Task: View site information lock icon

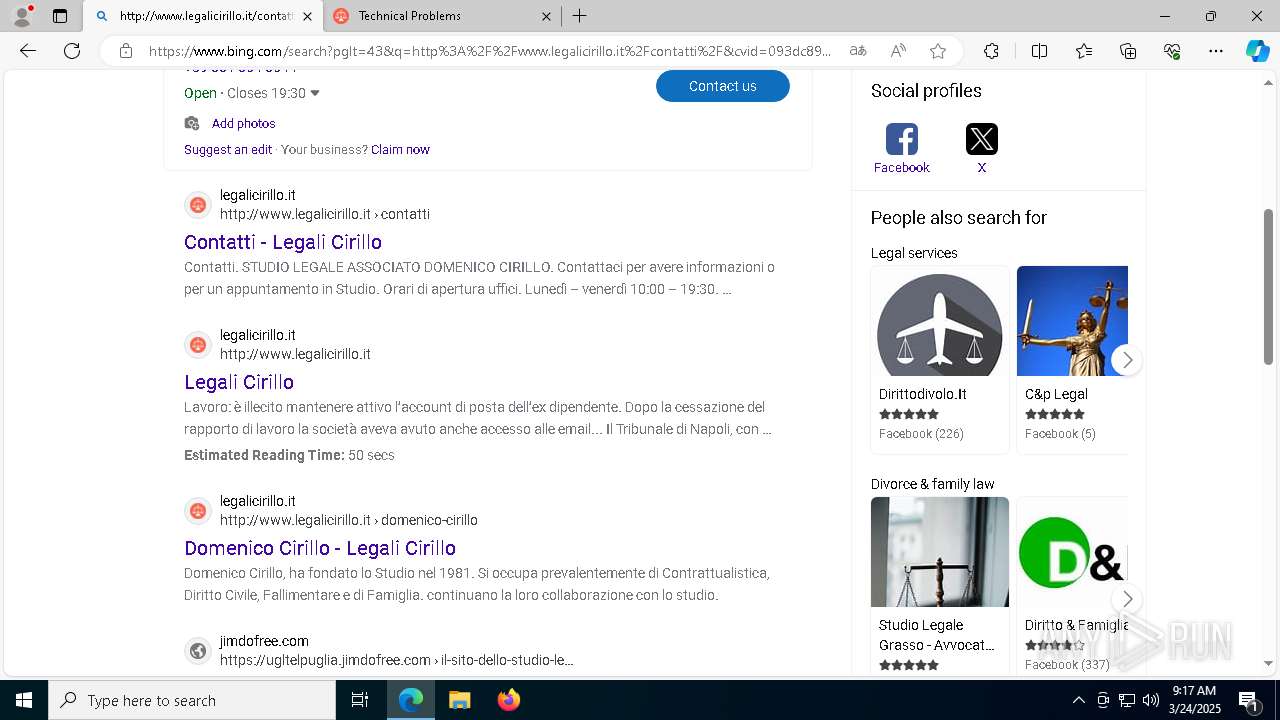Action: coord(126,51)
